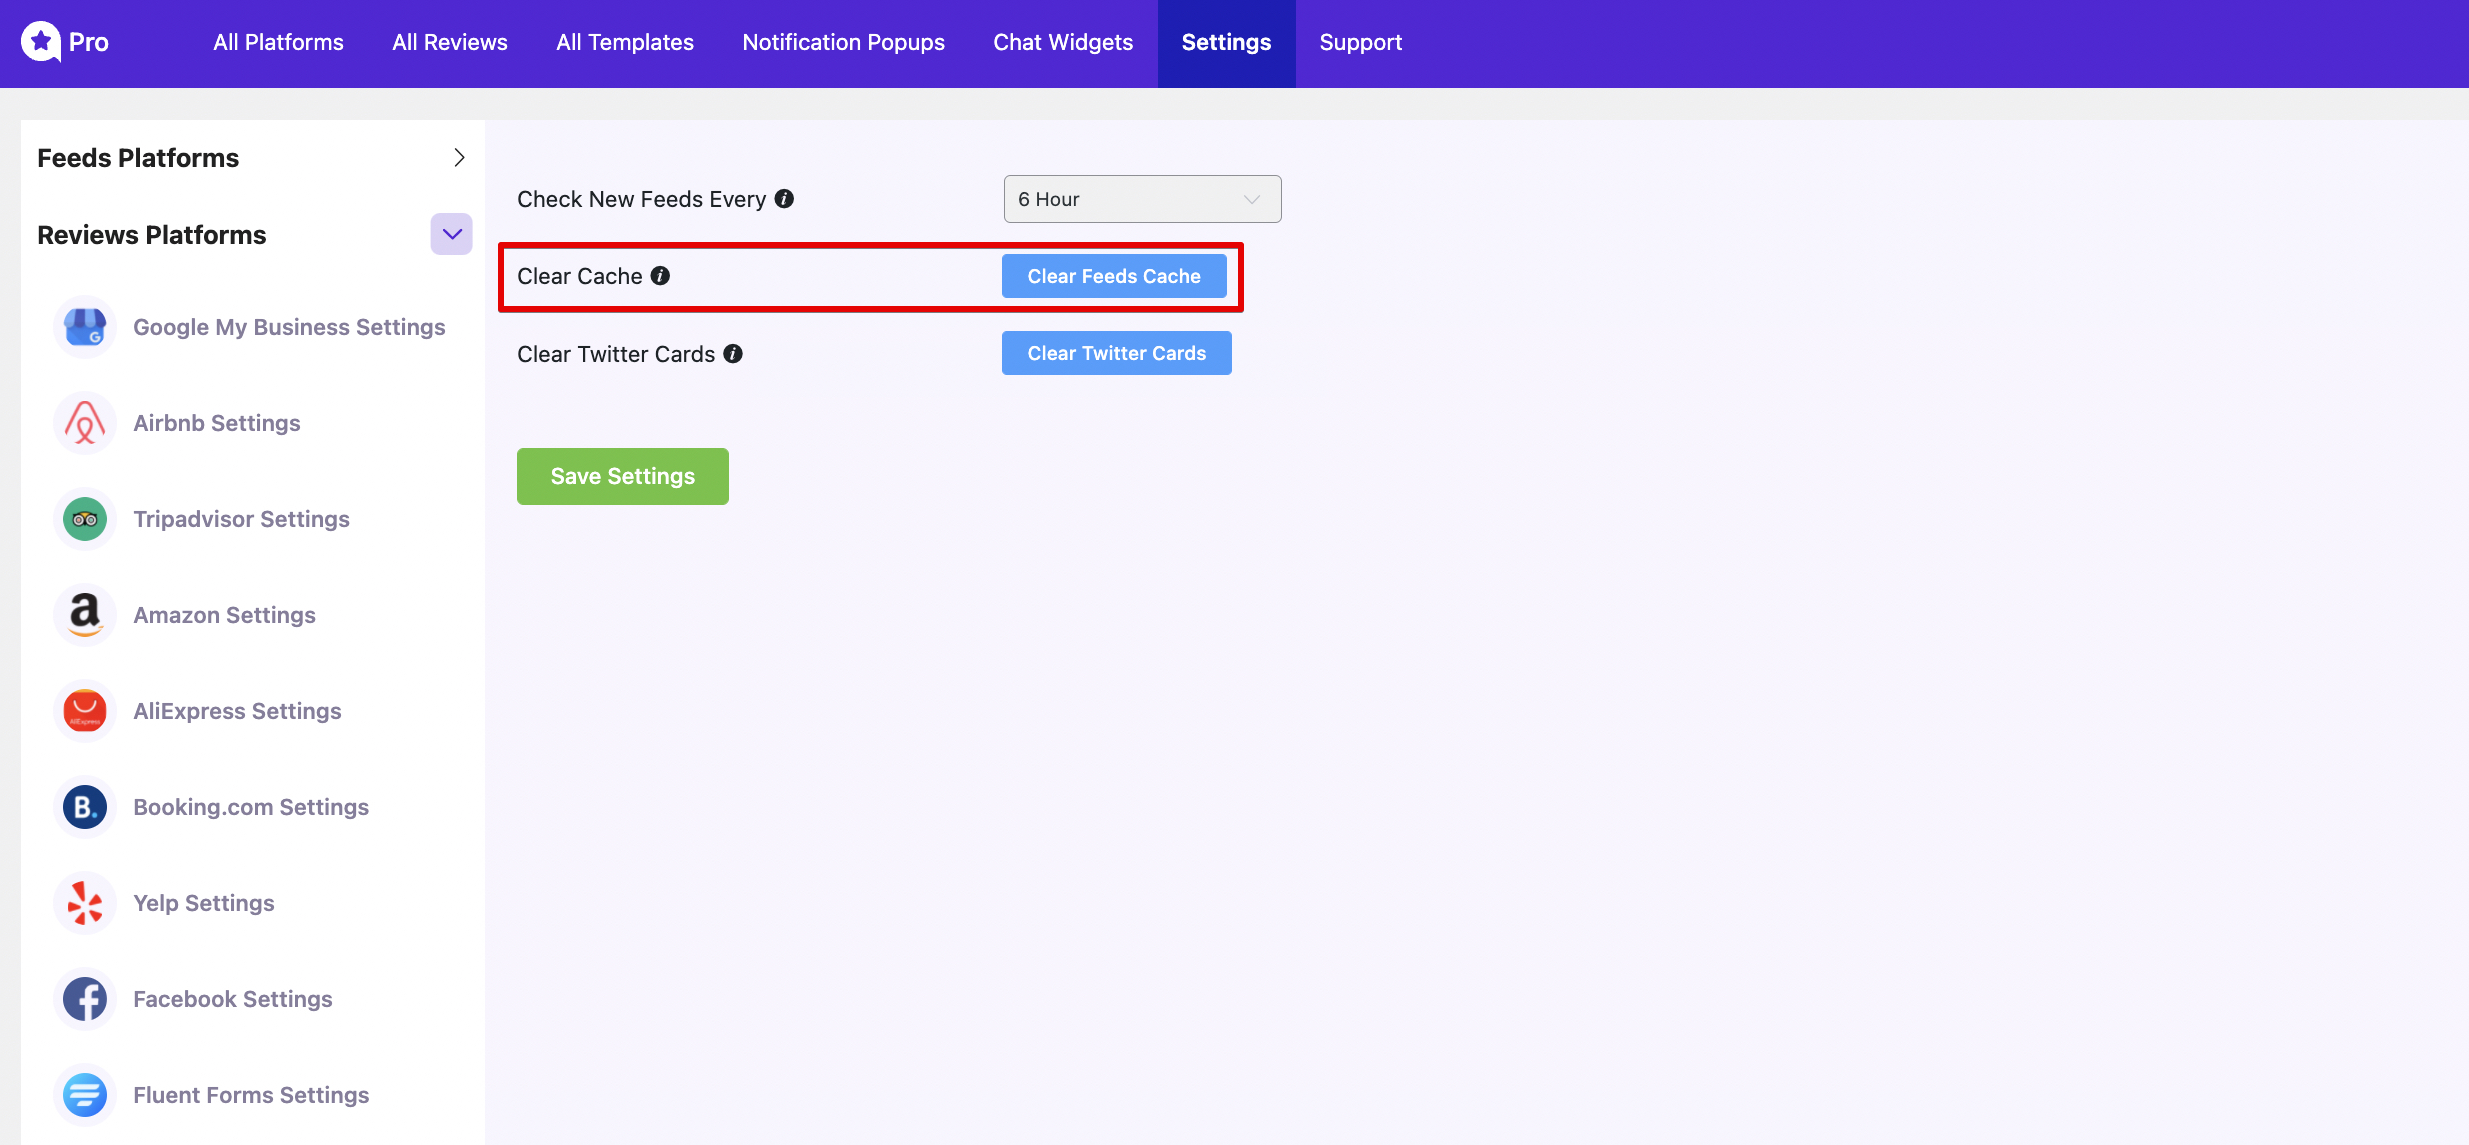Click the Clear Cache info tooltip icon

click(x=663, y=276)
